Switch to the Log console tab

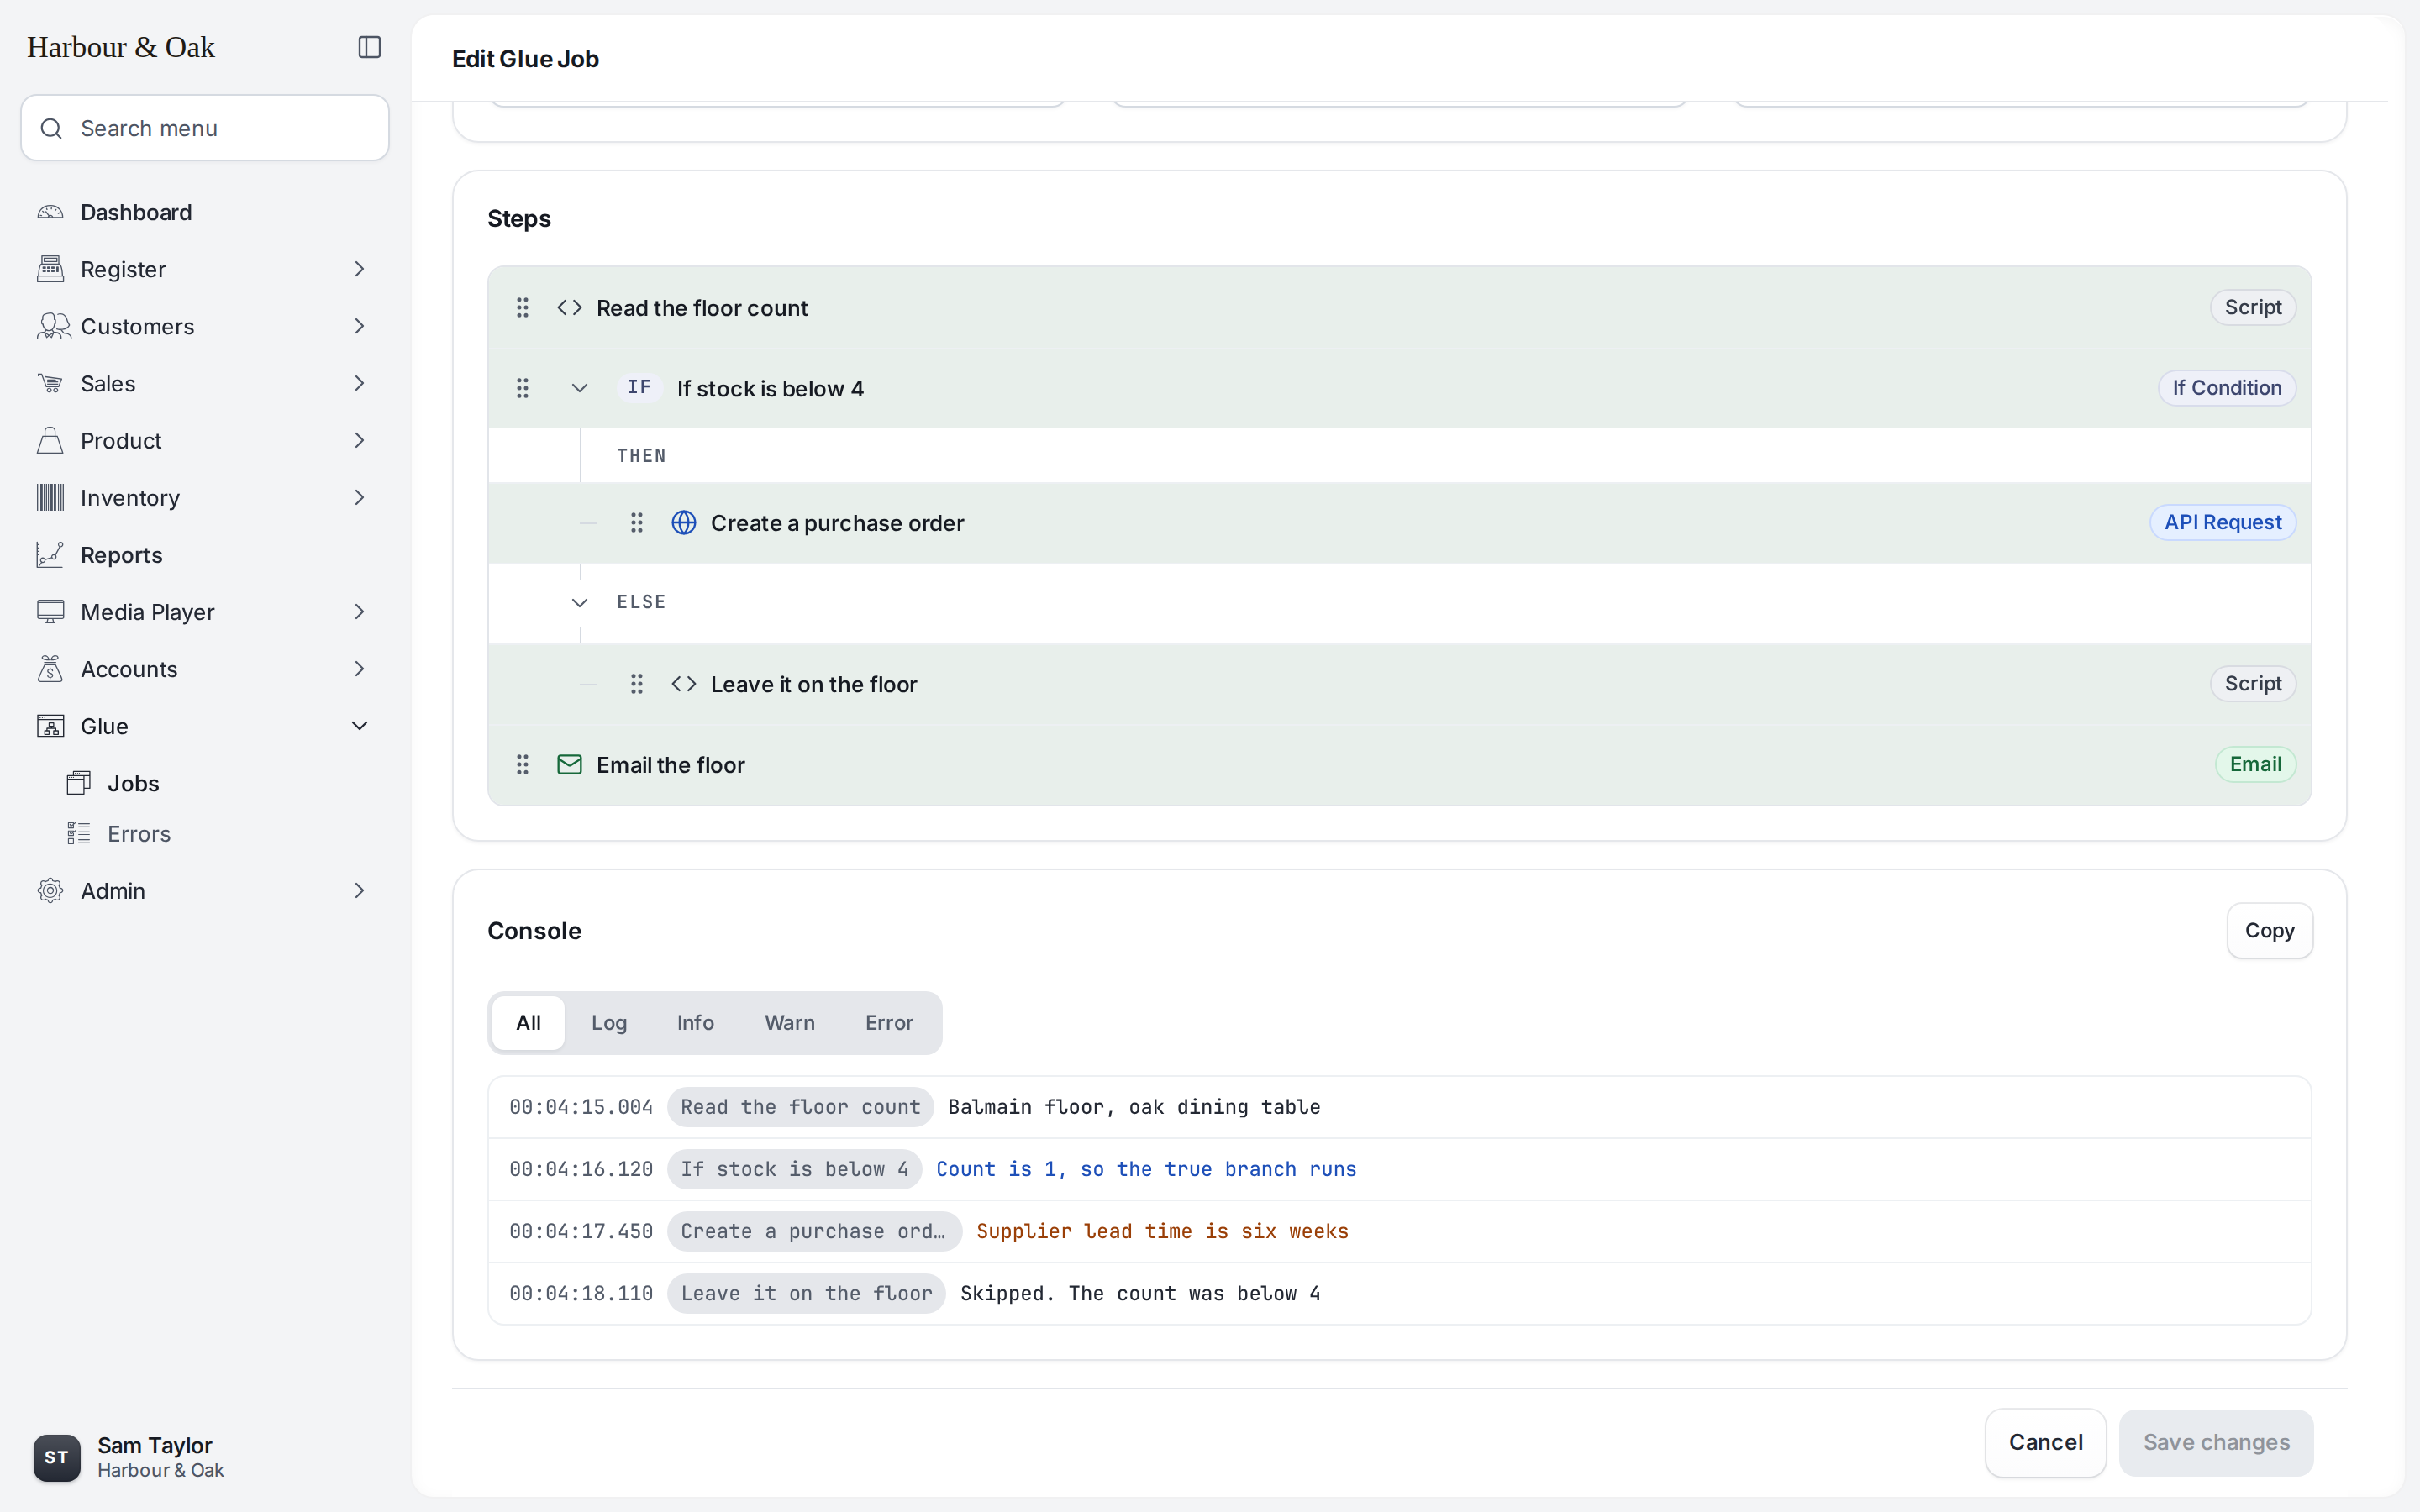pyautogui.click(x=608, y=1023)
